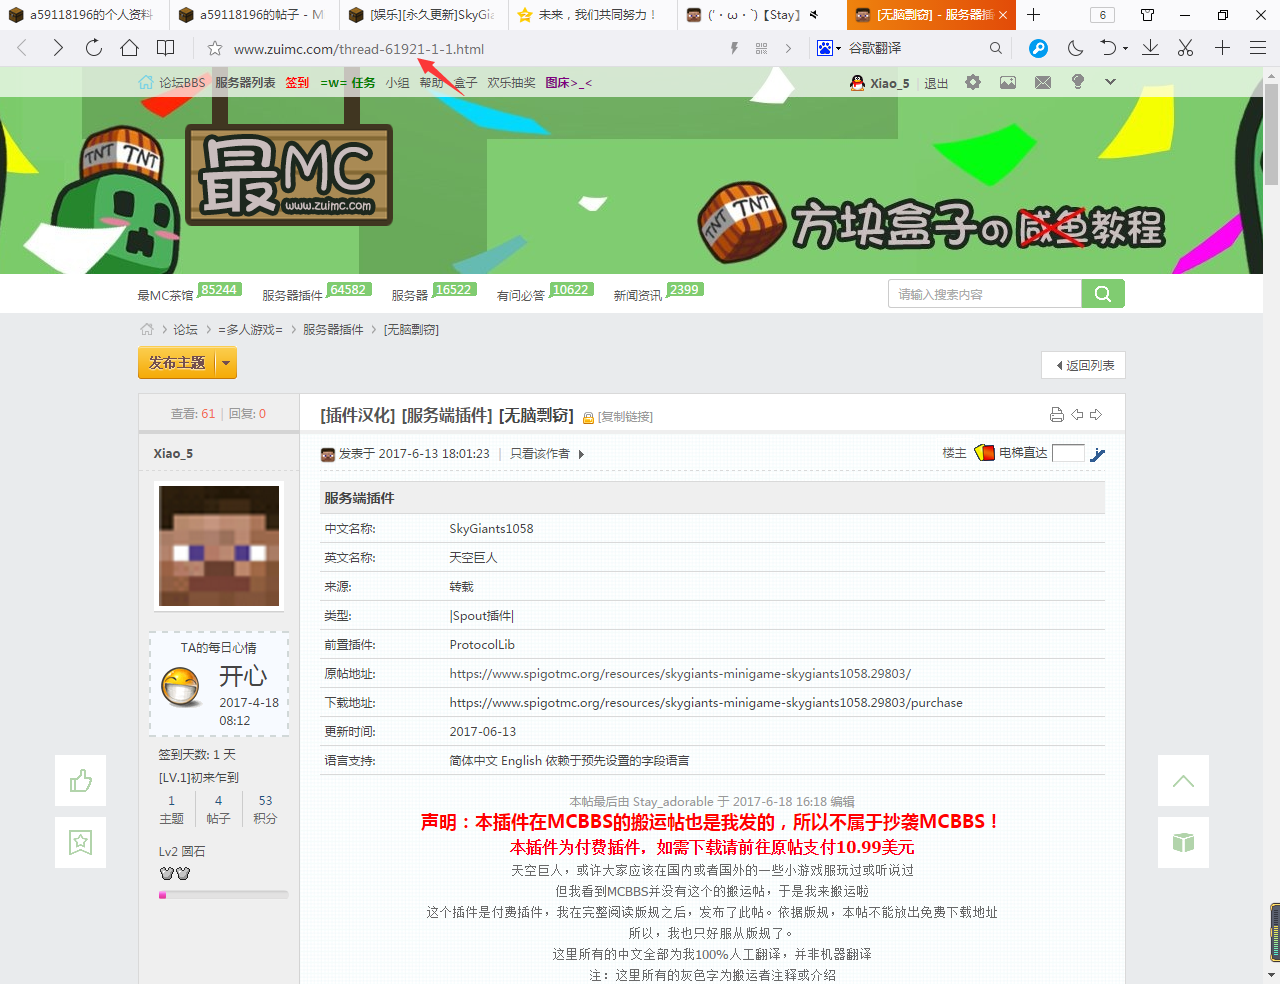Open a new tab with the plus button

(1034, 15)
